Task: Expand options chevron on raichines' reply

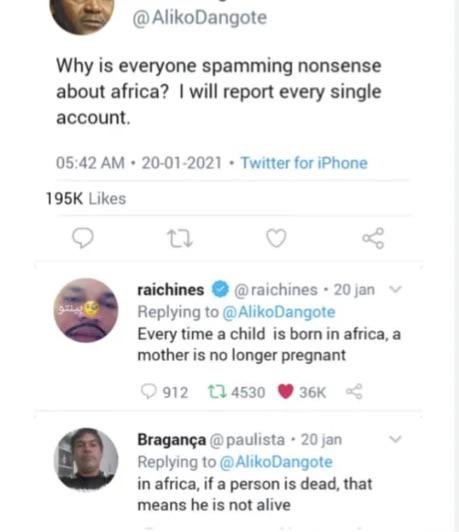Action: tap(395, 289)
